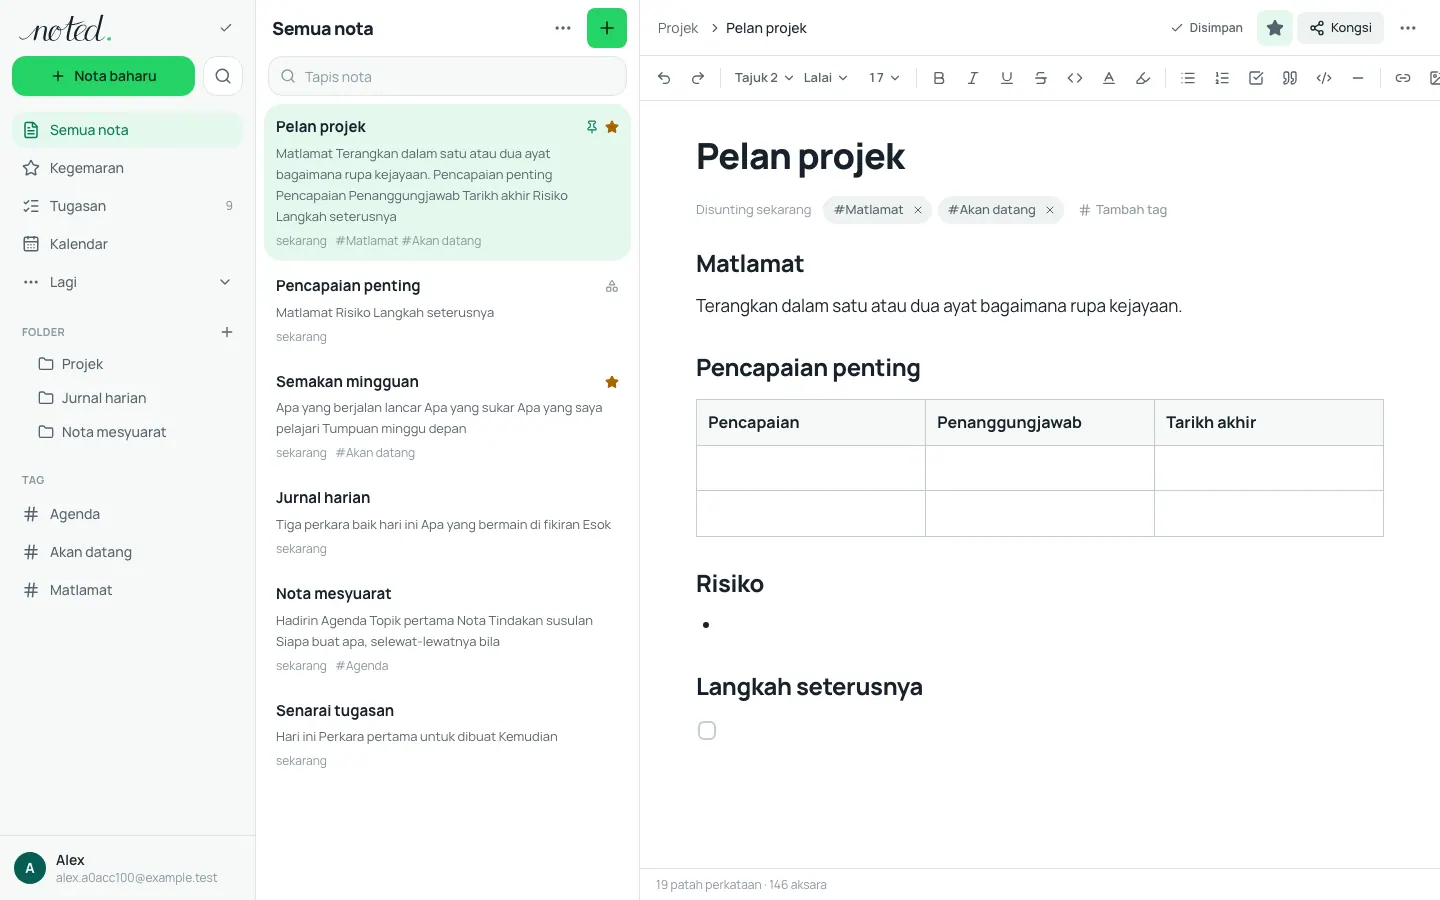Click the shared icon on Pencapaian penting card
This screenshot has height=900, width=1440.
coord(612,286)
